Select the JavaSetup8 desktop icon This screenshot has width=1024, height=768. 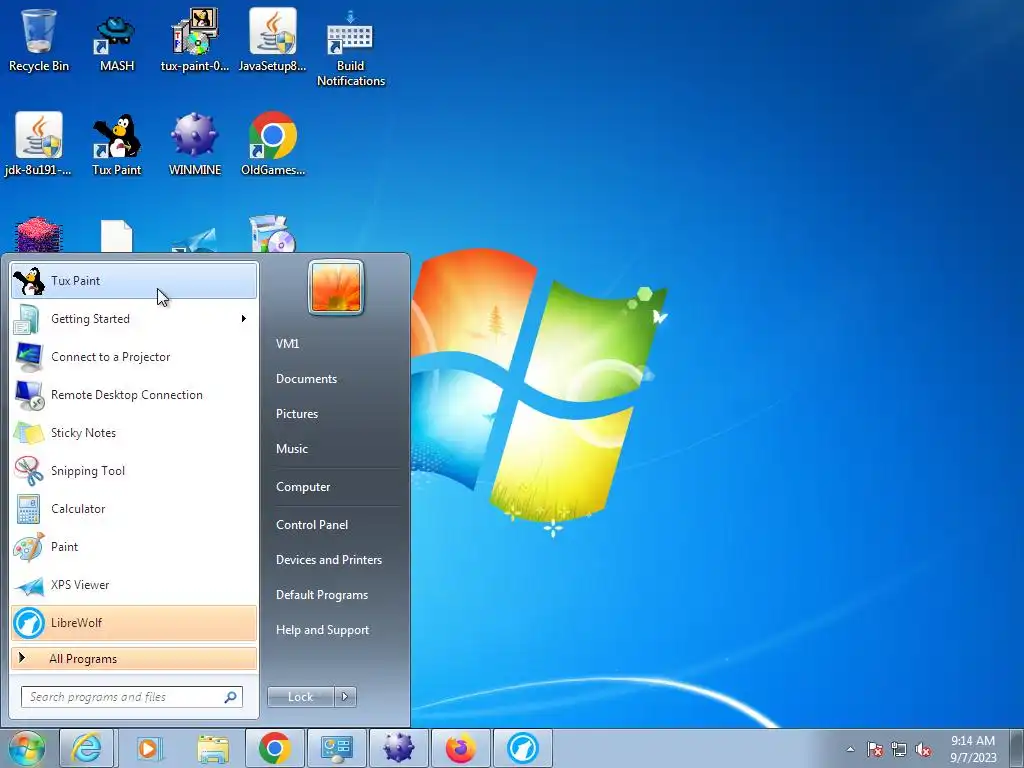pyautogui.click(x=272, y=40)
